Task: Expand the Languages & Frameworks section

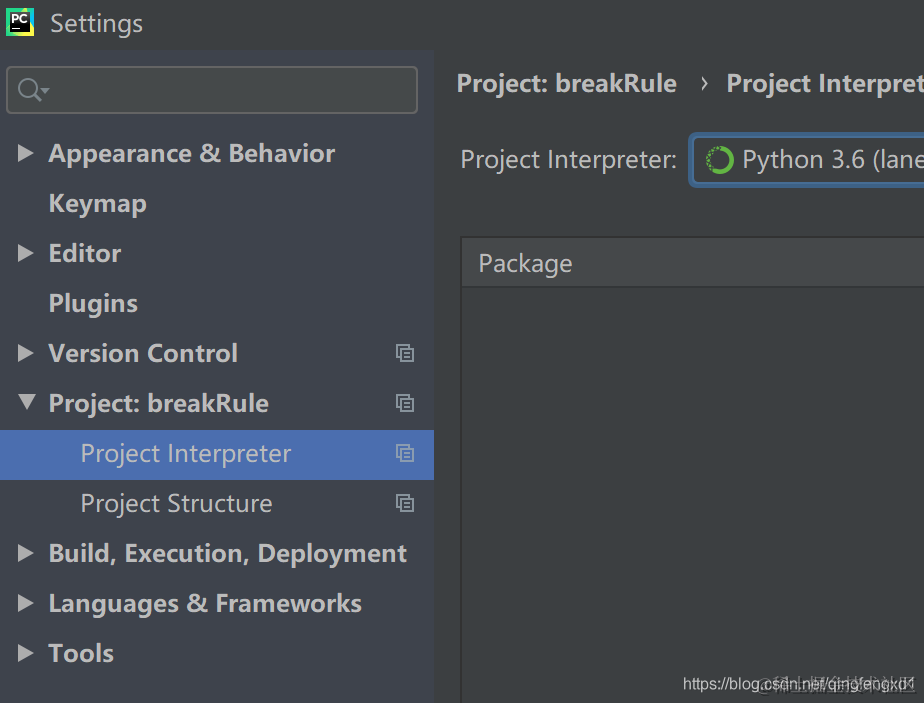Action: [26, 603]
